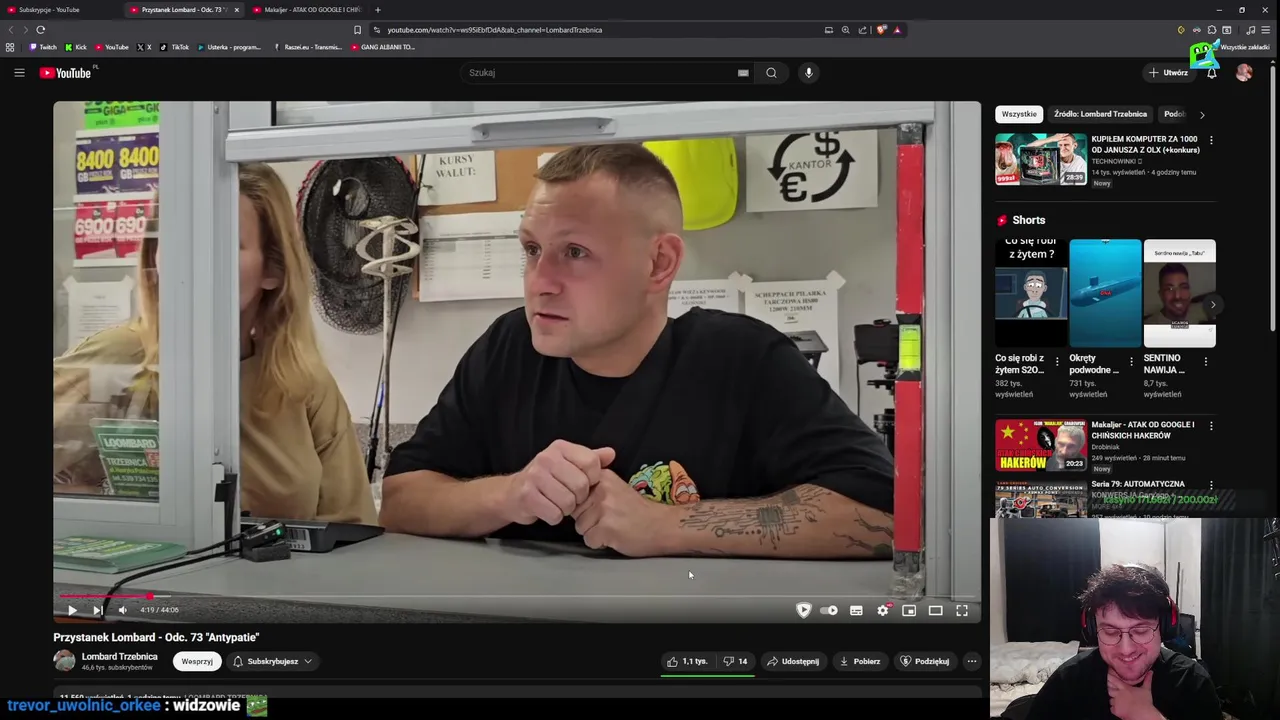Seek on the red video progress bar

[x=517, y=596]
